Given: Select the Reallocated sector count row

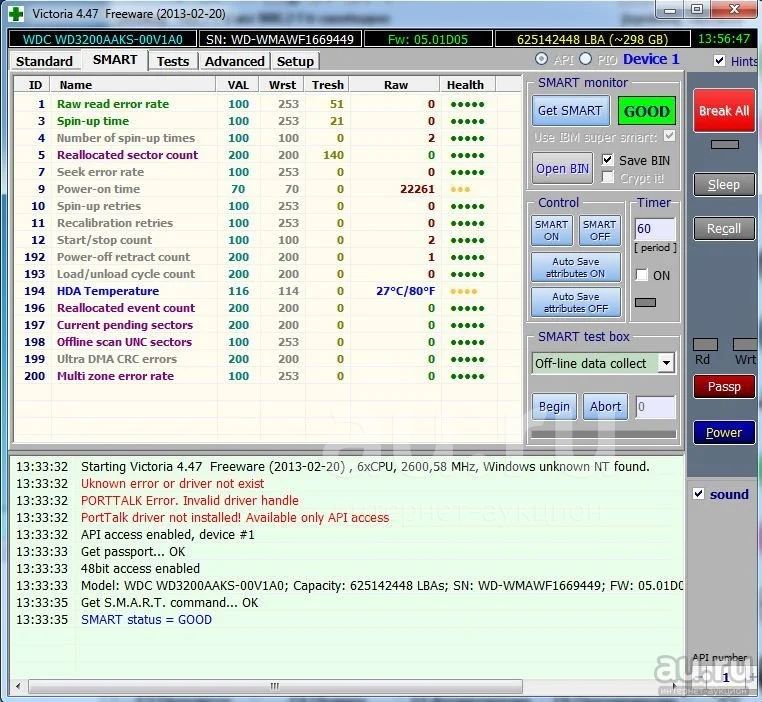Looking at the screenshot, I should [x=267, y=155].
